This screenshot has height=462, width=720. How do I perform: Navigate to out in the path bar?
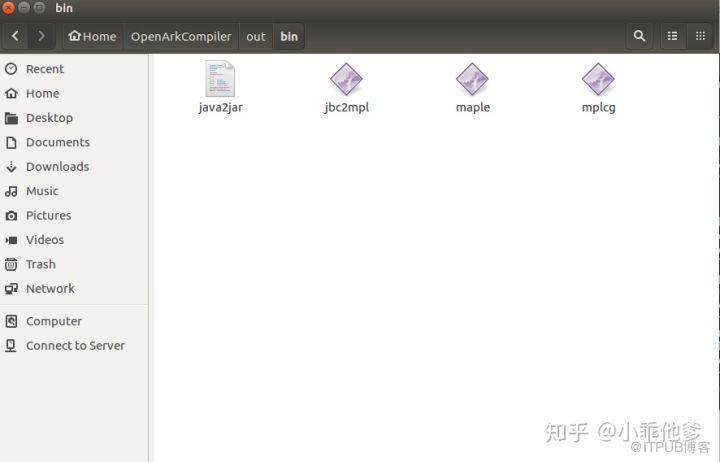(x=256, y=36)
